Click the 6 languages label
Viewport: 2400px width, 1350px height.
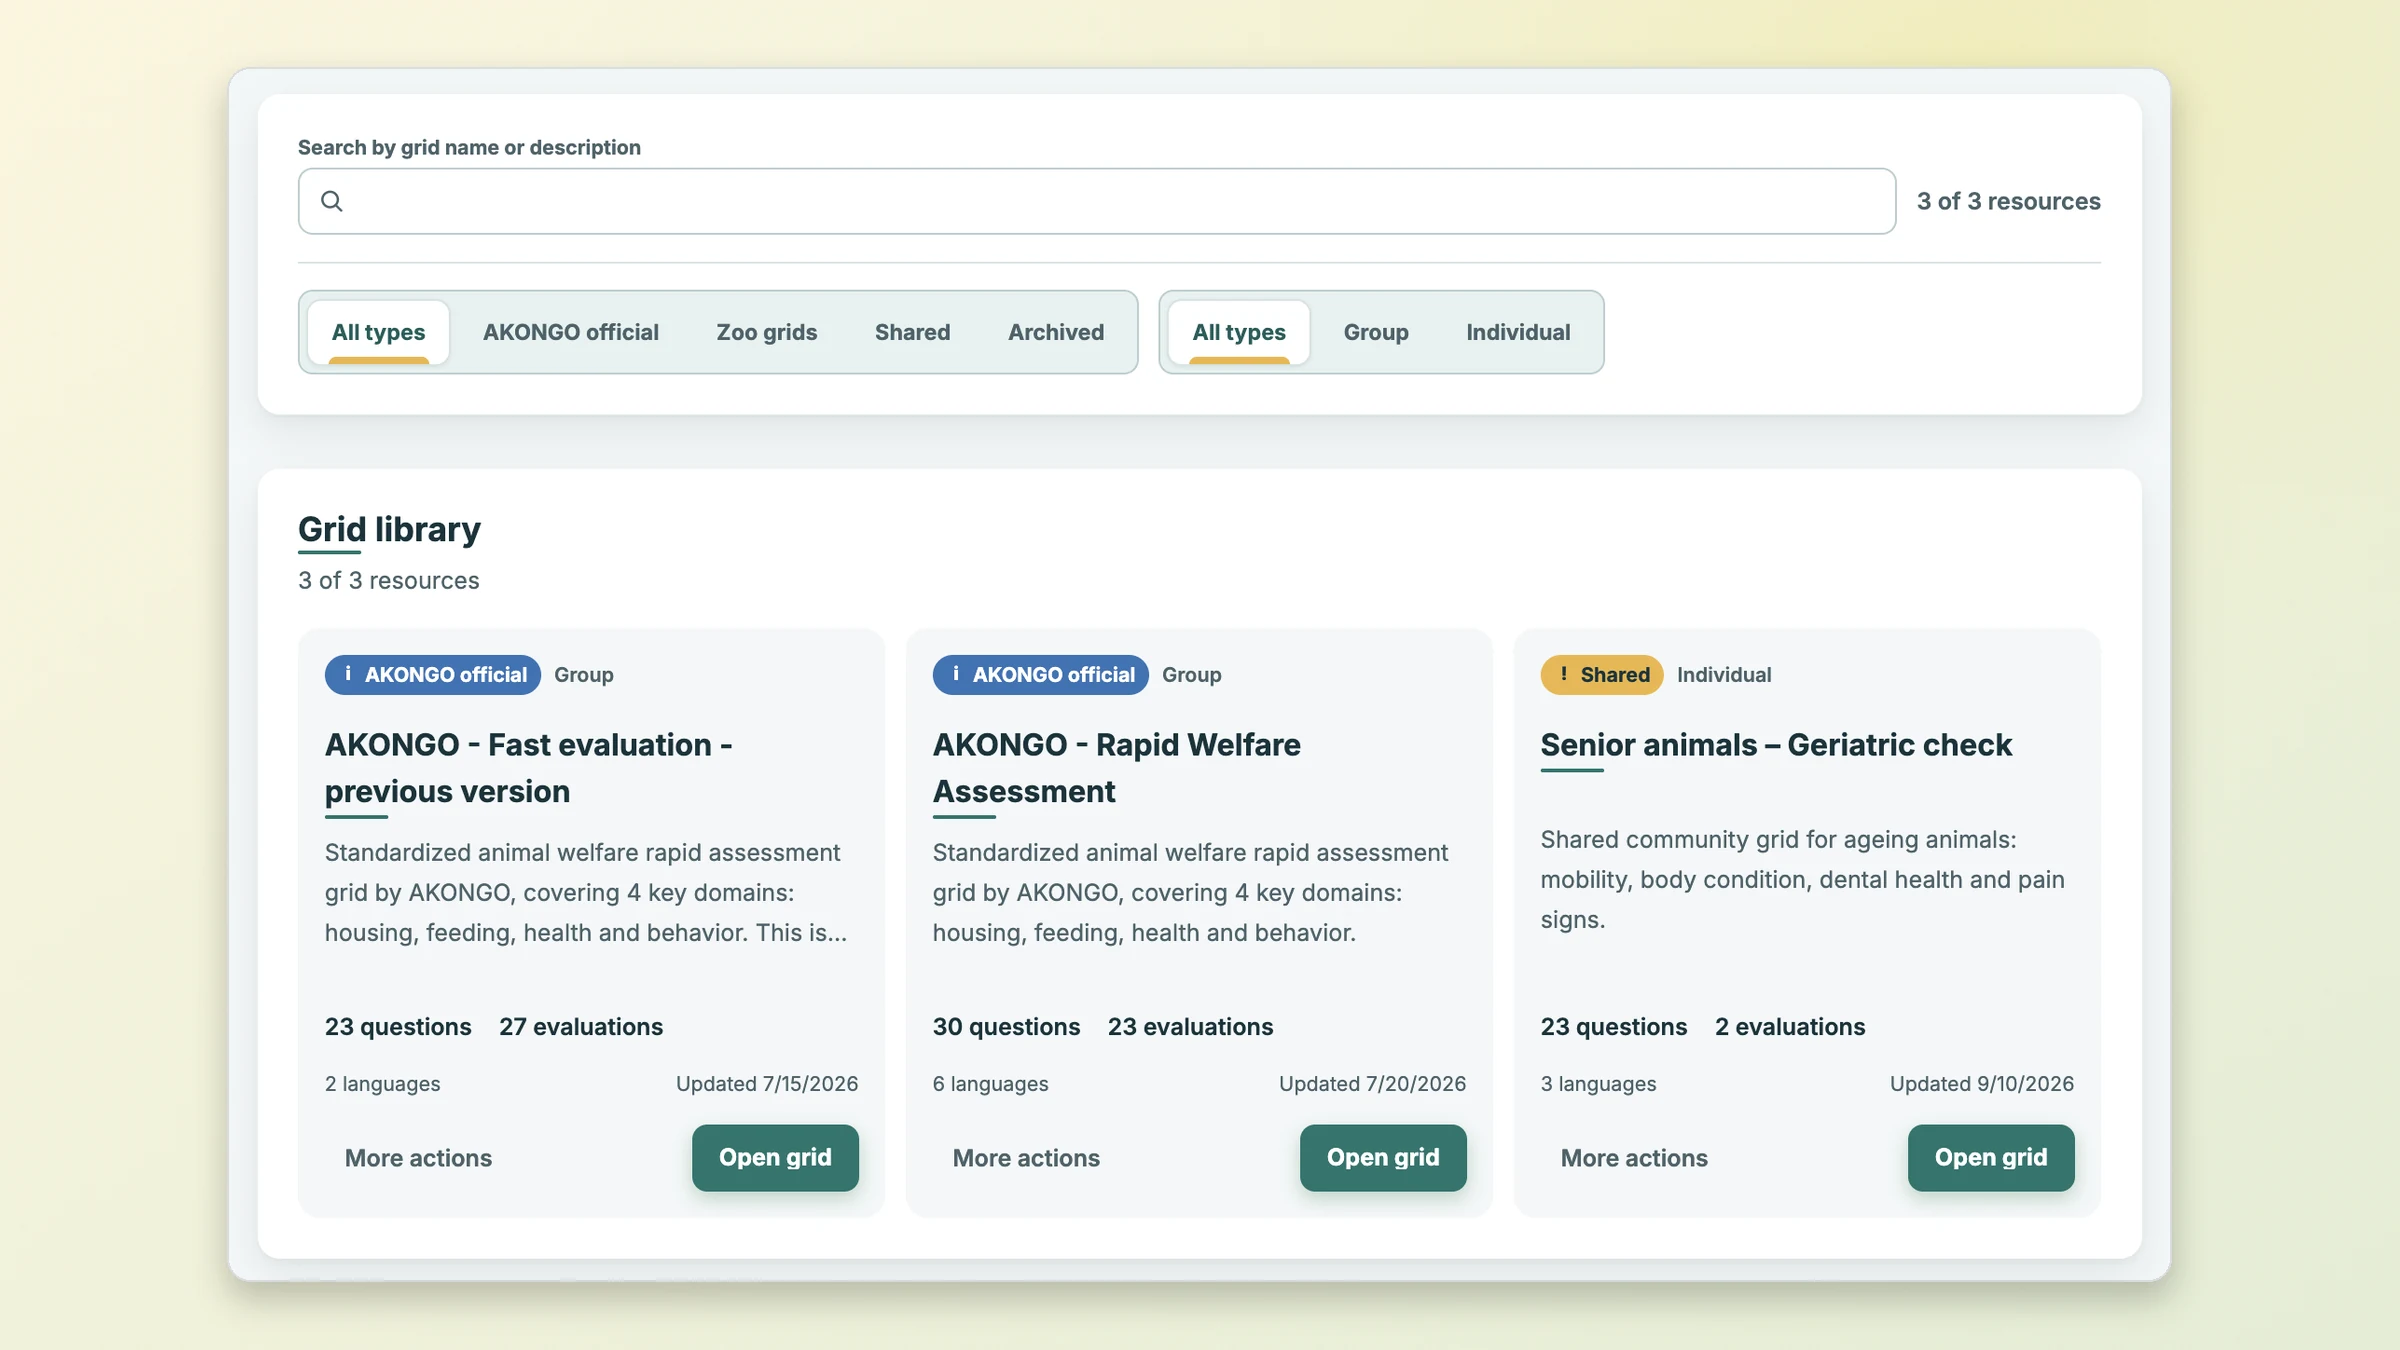coord(990,1083)
